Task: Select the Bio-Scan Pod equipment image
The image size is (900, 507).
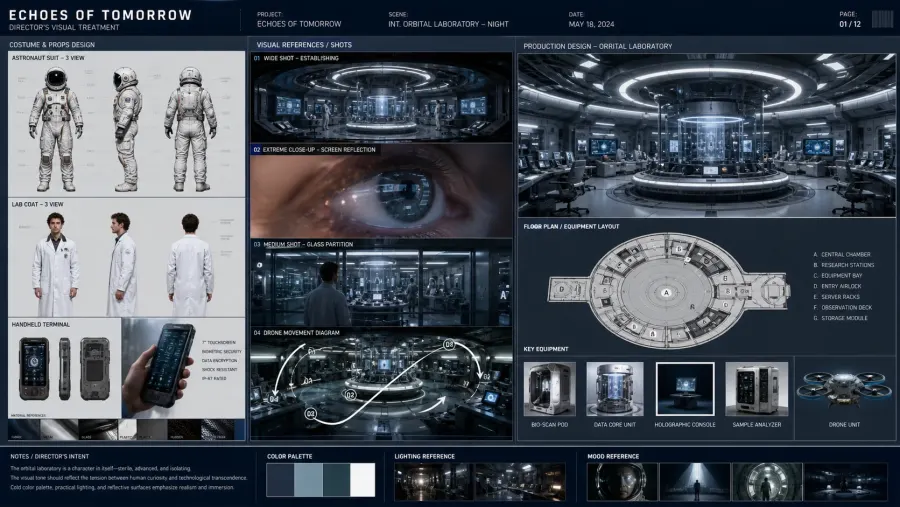Action: click(x=549, y=389)
